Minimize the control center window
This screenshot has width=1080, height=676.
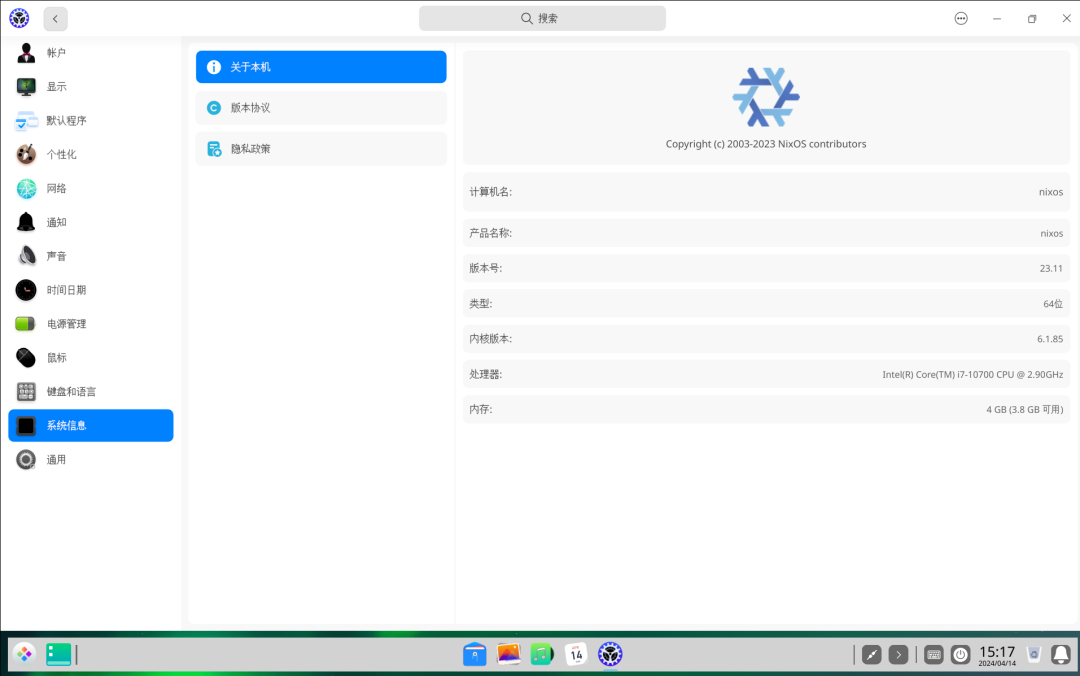(x=997, y=19)
